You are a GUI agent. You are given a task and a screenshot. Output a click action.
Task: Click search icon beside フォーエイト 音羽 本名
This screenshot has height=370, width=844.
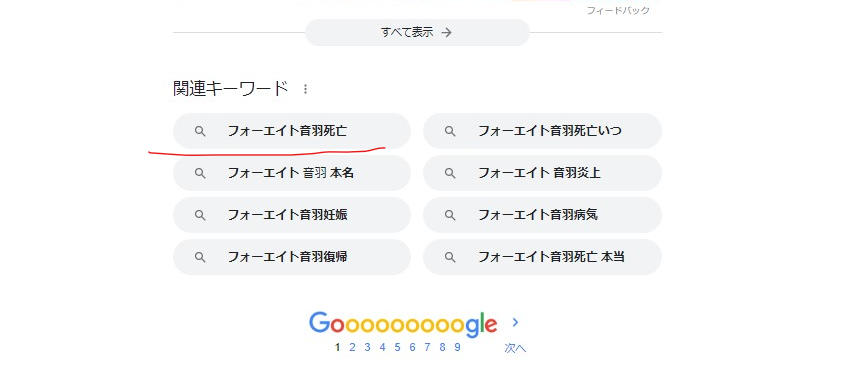[200, 173]
